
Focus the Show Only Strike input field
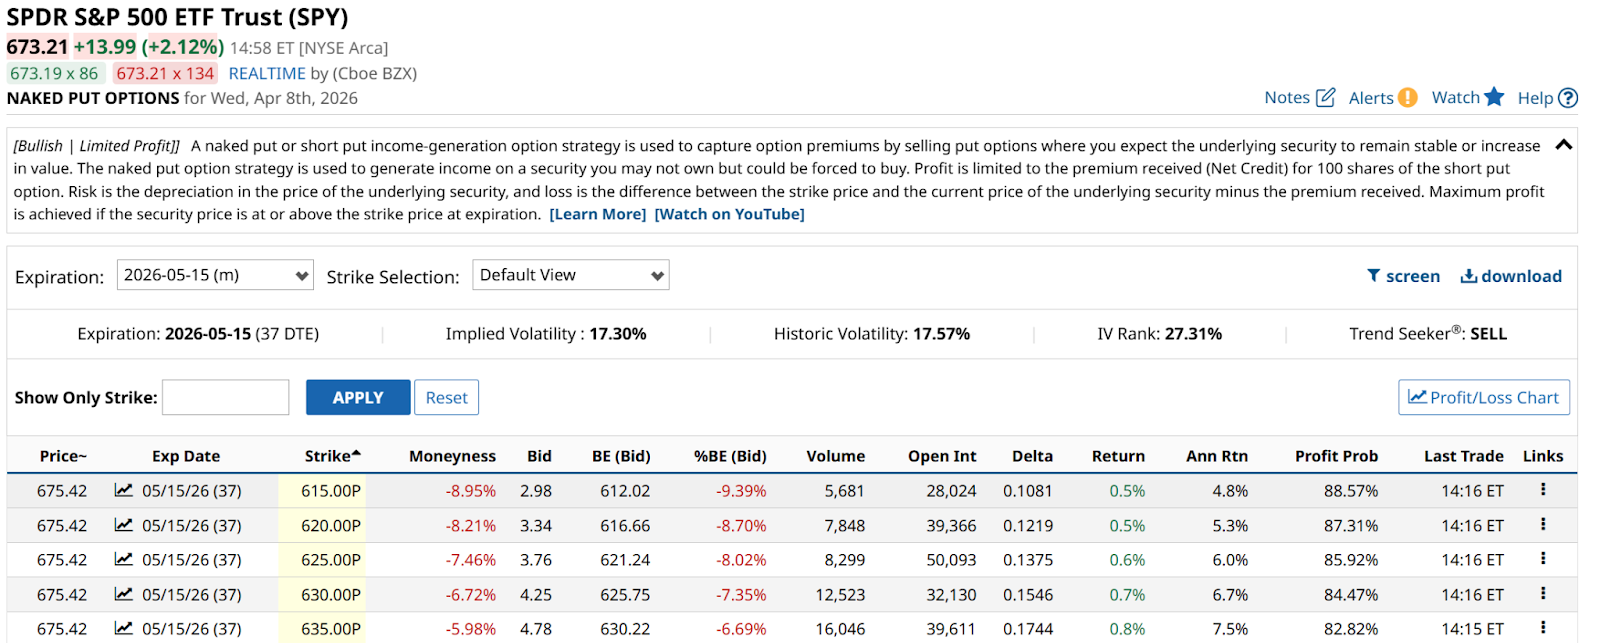click(226, 397)
